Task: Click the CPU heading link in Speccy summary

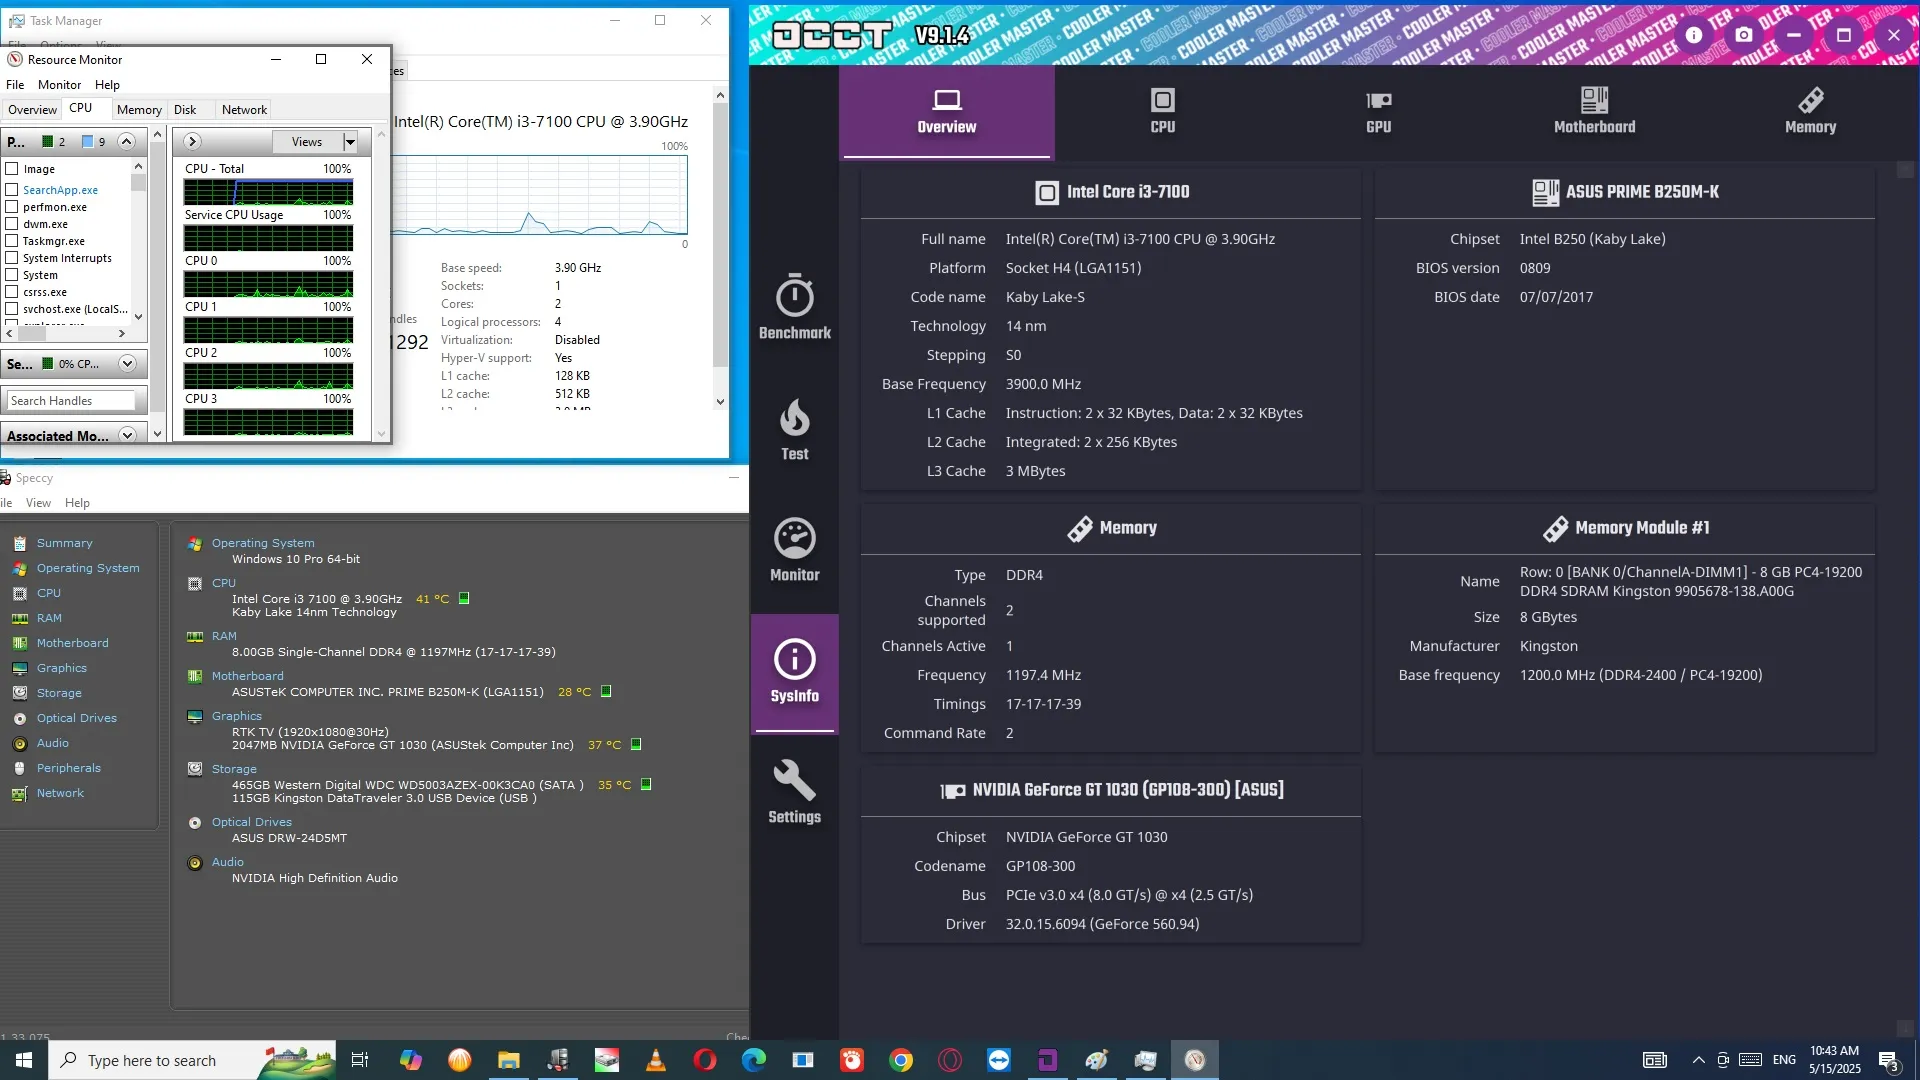Action: click(x=224, y=583)
